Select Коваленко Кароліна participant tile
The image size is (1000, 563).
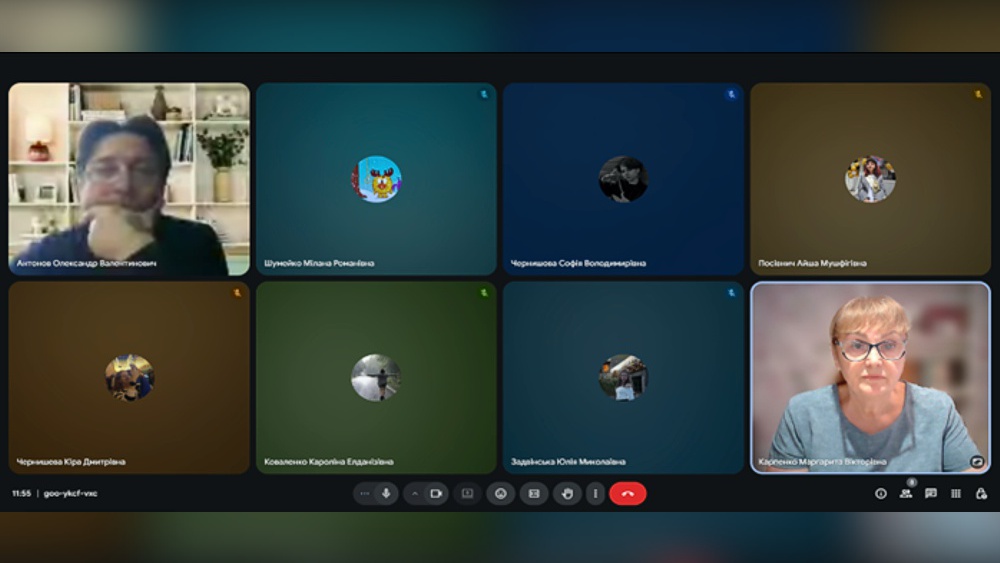click(x=376, y=377)
